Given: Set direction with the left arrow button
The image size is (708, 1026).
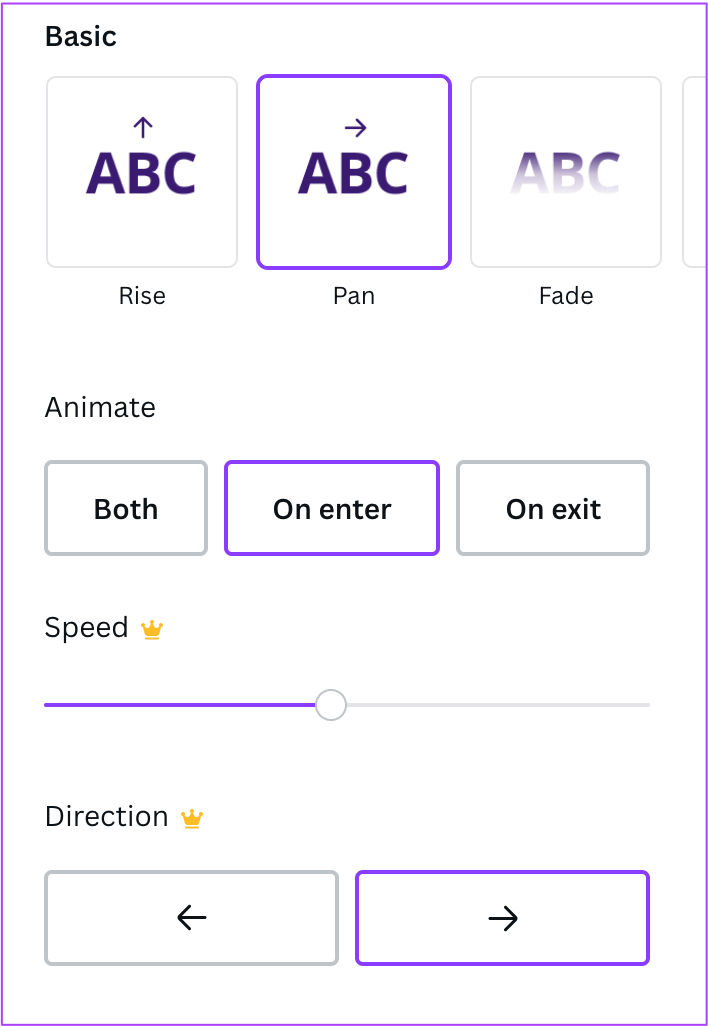Looking at the screenshot, I should (191, 918).
